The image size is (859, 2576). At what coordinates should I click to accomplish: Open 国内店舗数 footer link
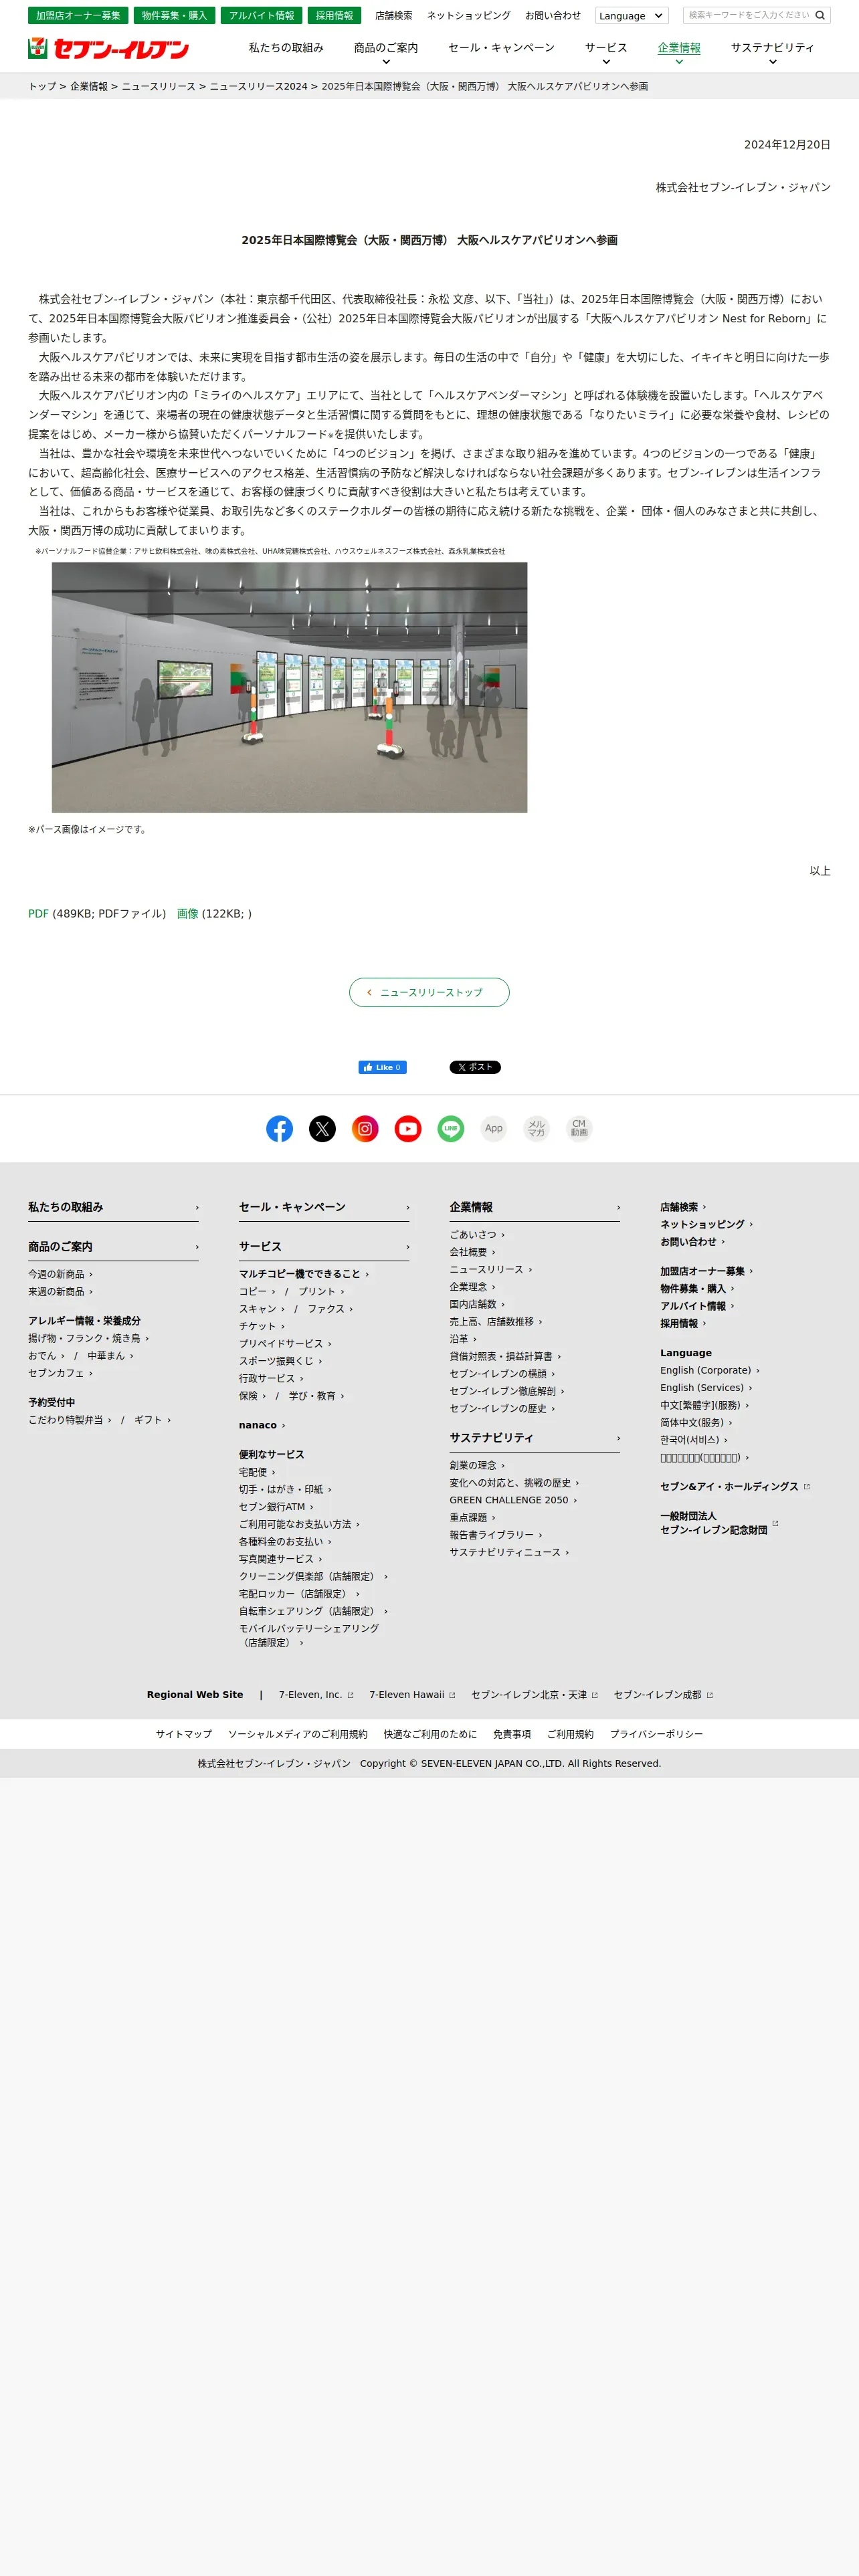point(477,1304)
